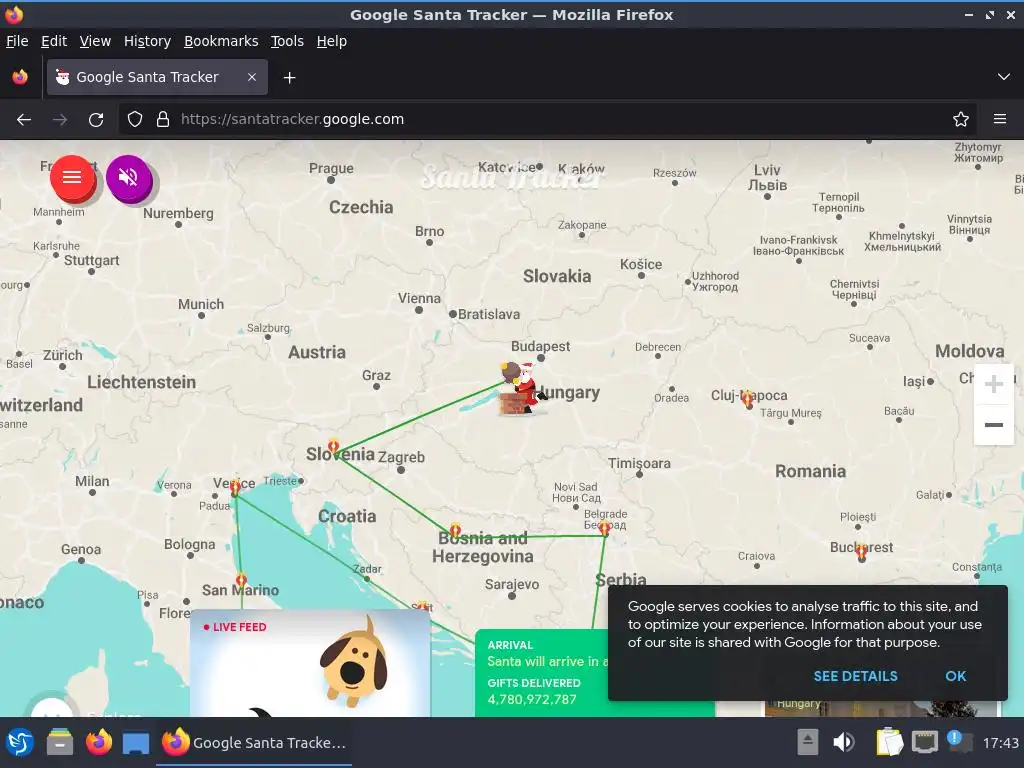Screen dimensions: 1024x768
Task: Go back to the previous page
Action: tap(24, 120)
